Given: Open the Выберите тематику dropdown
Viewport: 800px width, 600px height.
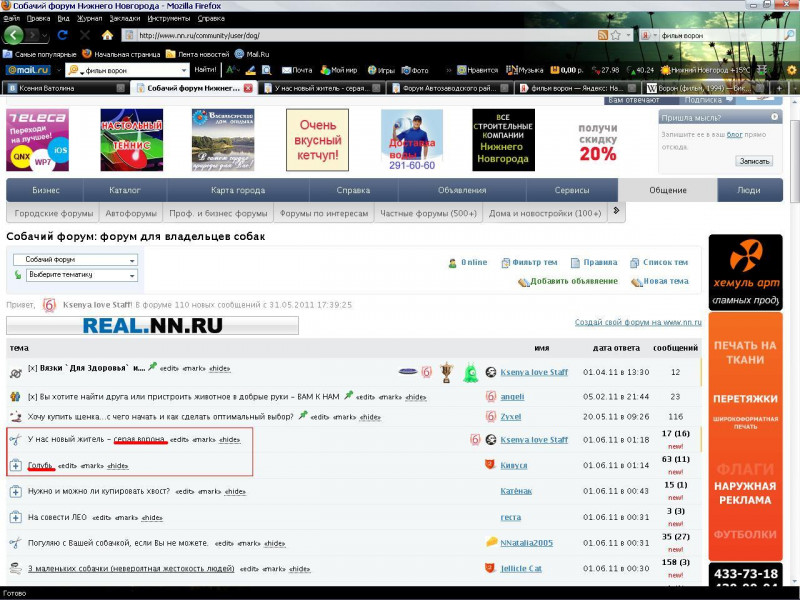Looking at the screenshot, I should click(x=75, y=274).
